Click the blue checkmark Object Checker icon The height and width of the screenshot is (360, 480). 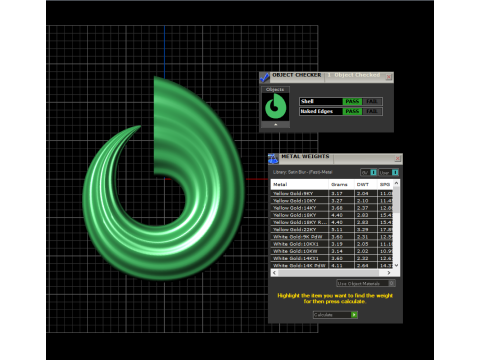click(265, 77)
